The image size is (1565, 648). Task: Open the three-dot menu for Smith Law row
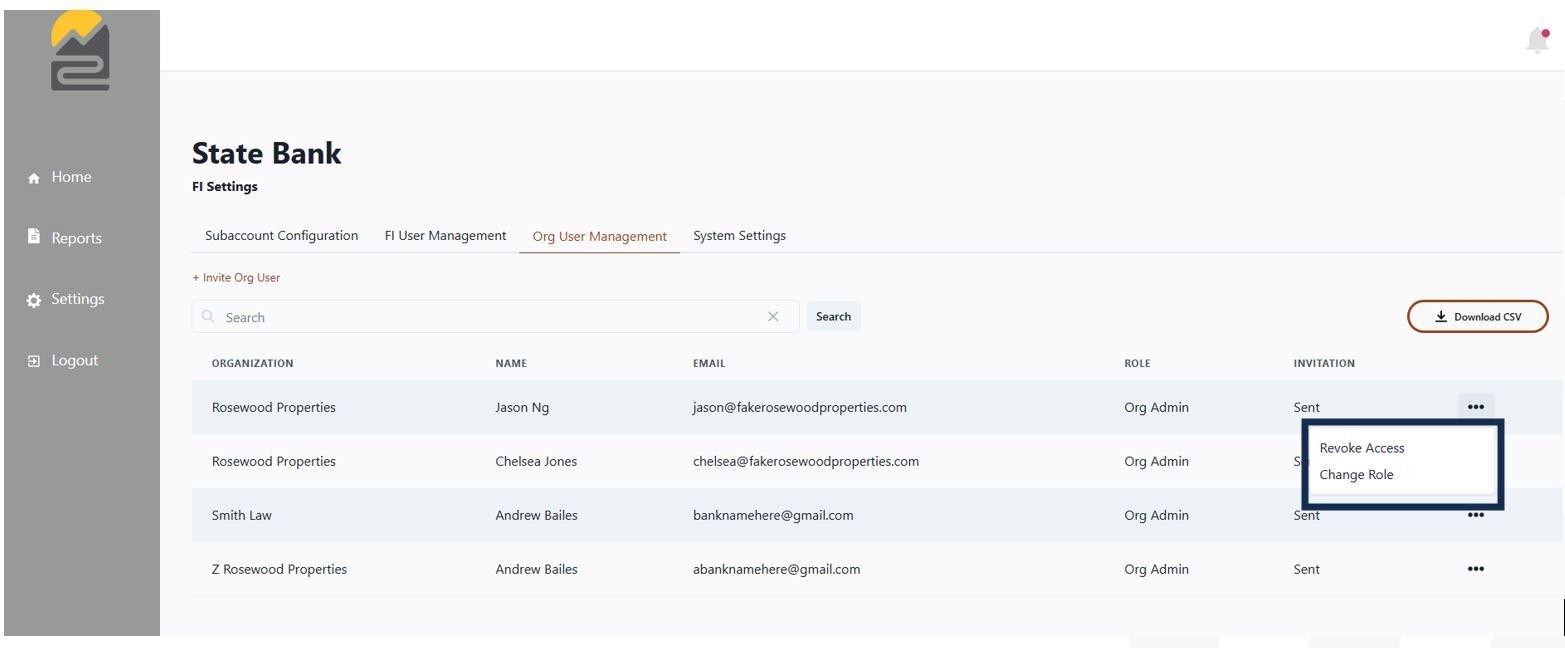[1475, 516]
